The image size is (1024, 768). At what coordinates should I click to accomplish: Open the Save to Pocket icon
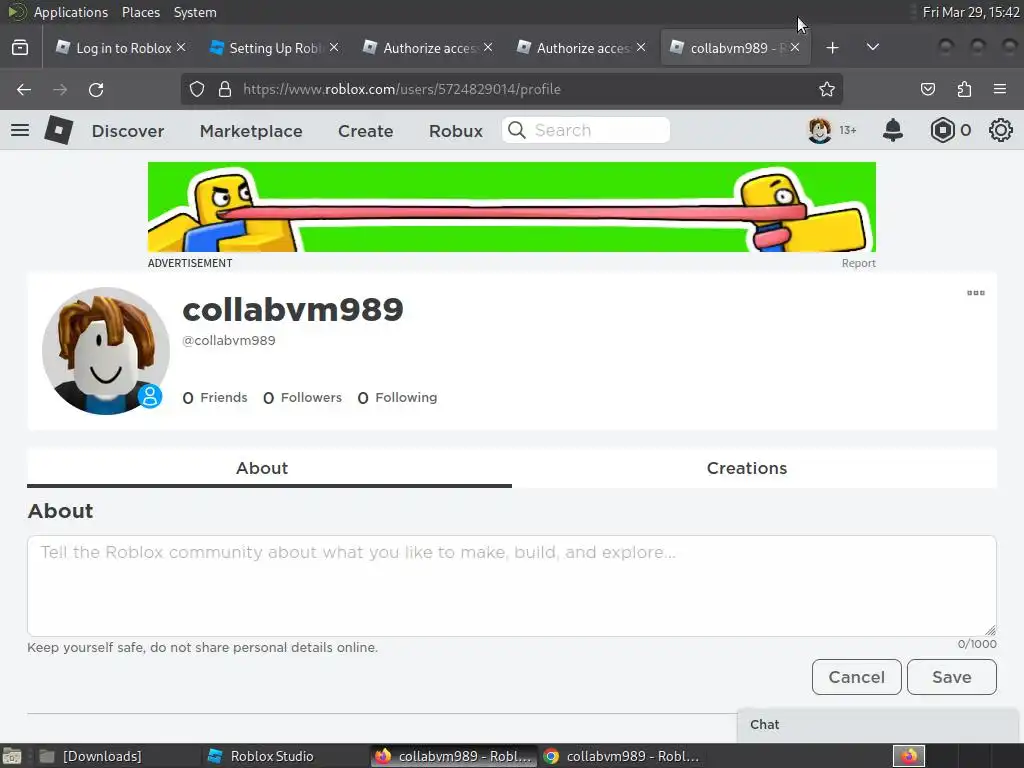click(x=927, y=89)
